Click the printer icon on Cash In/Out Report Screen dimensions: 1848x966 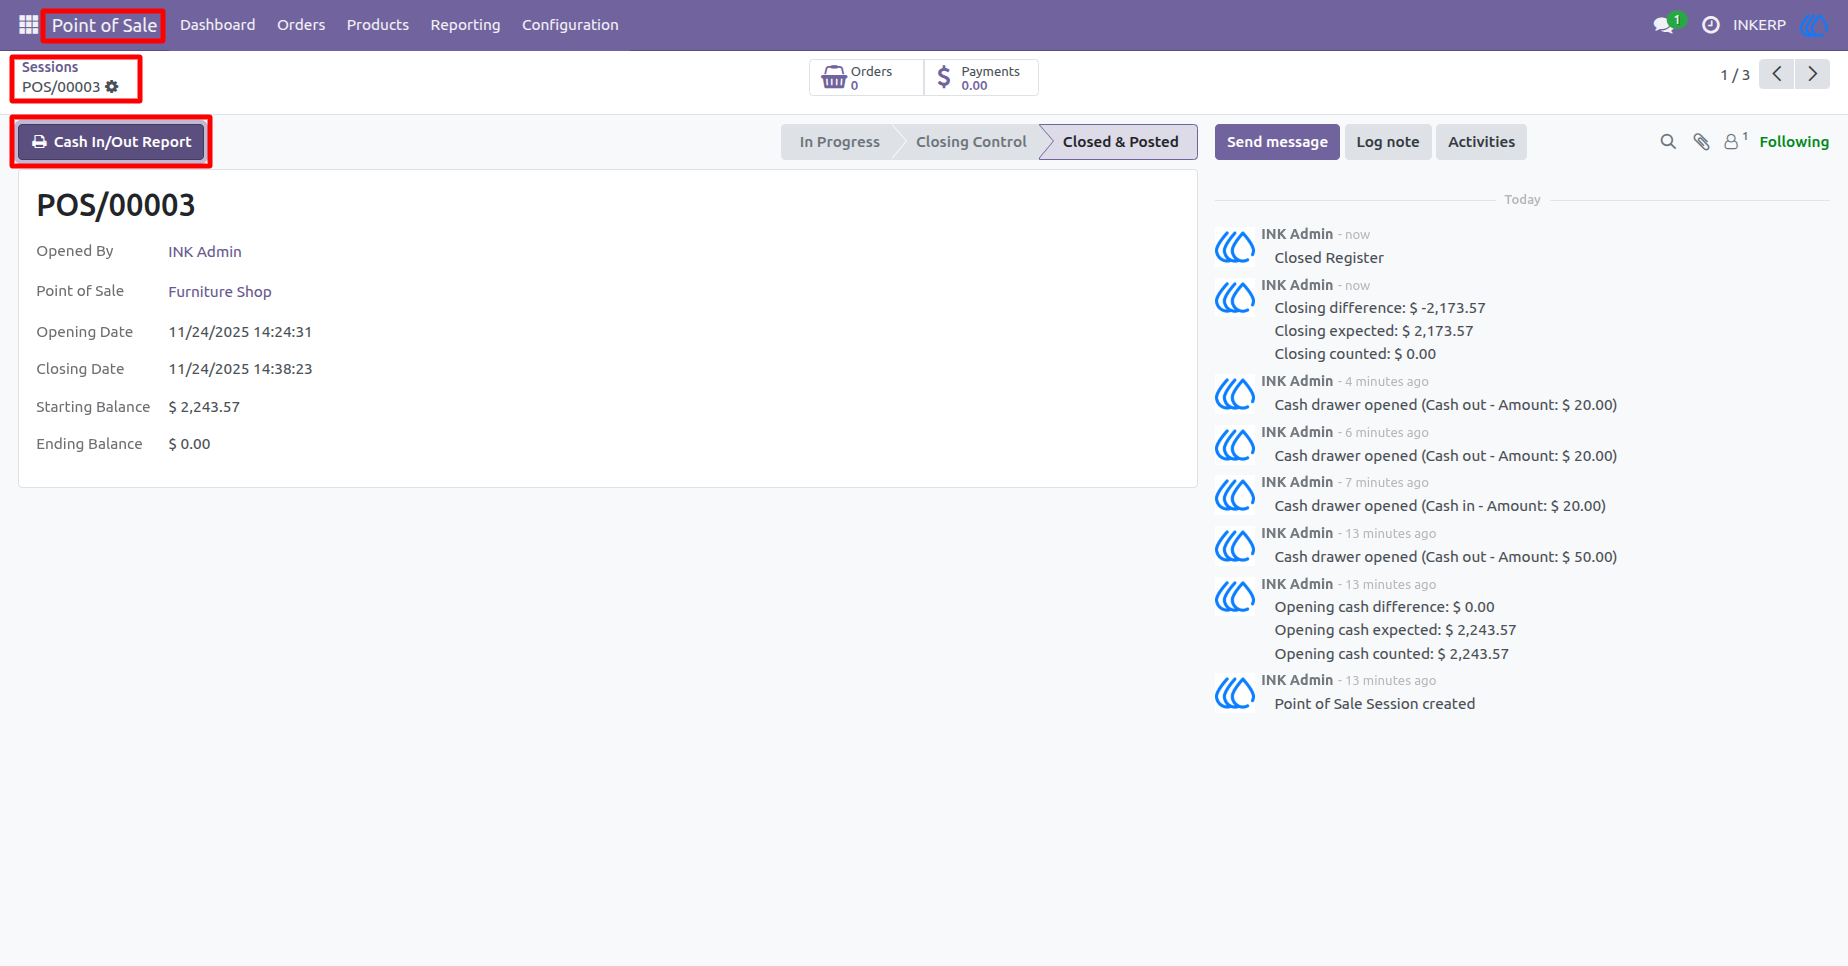39,142
